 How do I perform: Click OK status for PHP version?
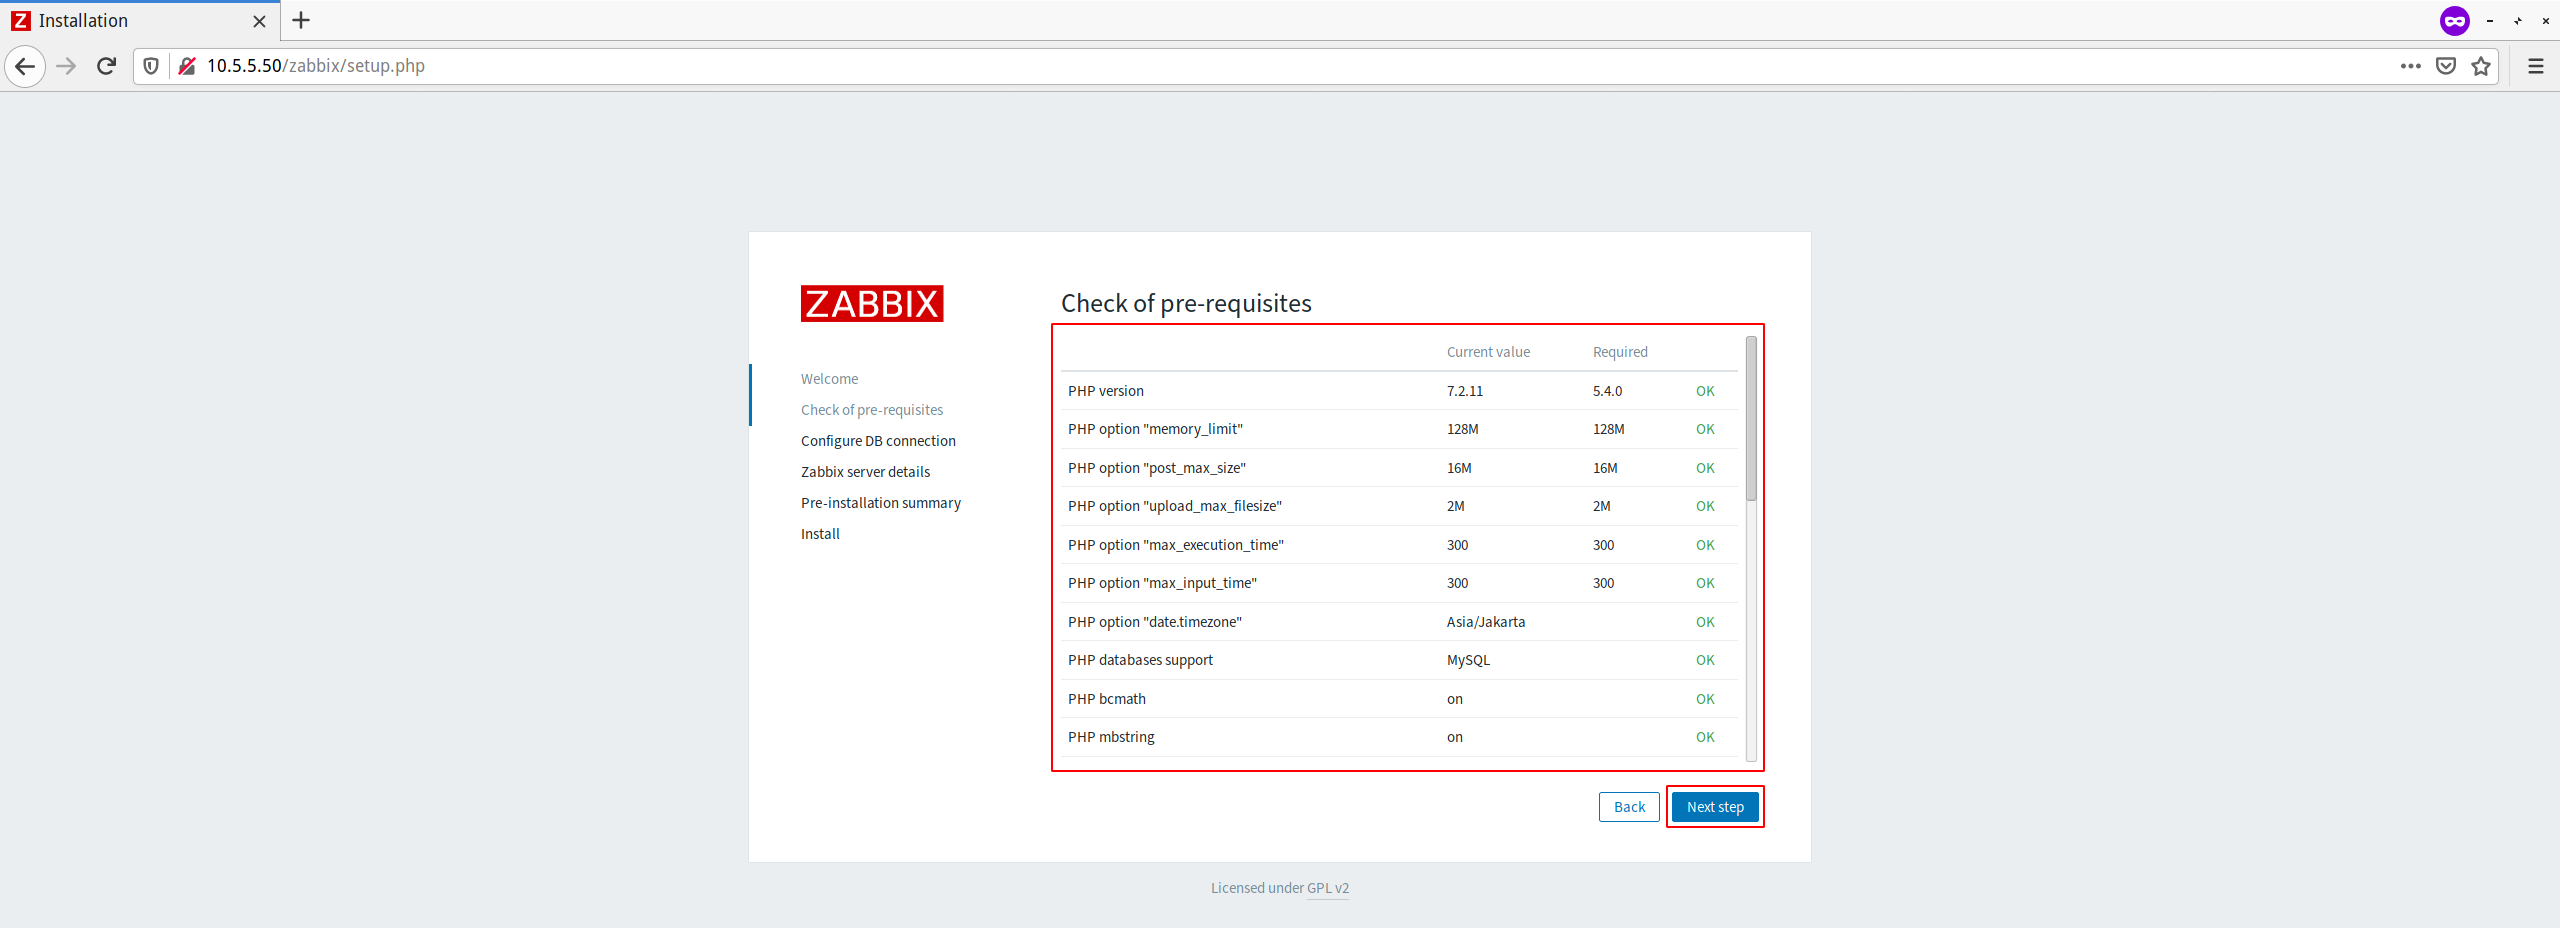point(1705,391)
